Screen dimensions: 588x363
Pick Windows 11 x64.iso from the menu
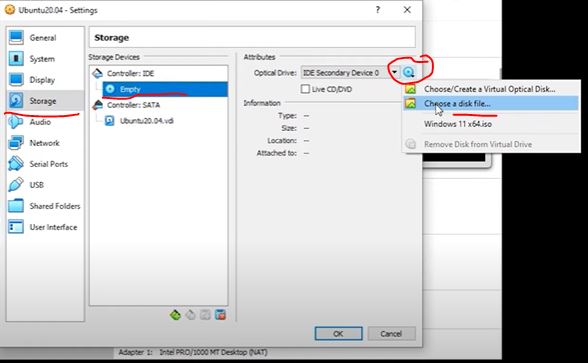(x=490, y=124)
